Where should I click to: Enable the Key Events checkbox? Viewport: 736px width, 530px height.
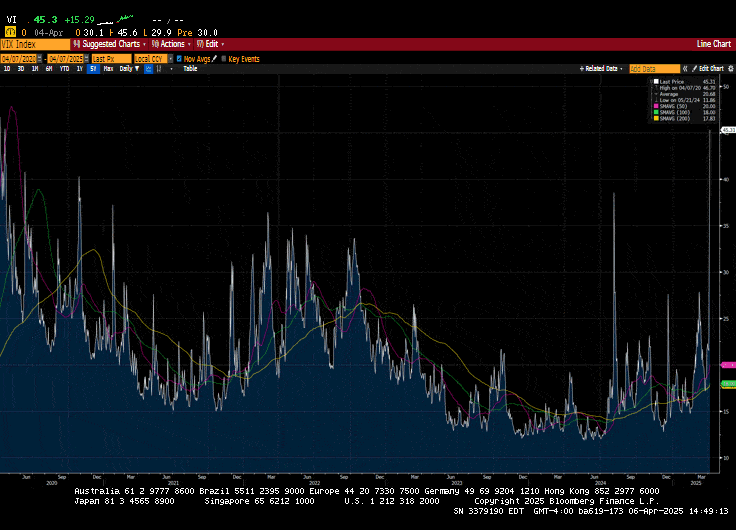pos(223,59)
